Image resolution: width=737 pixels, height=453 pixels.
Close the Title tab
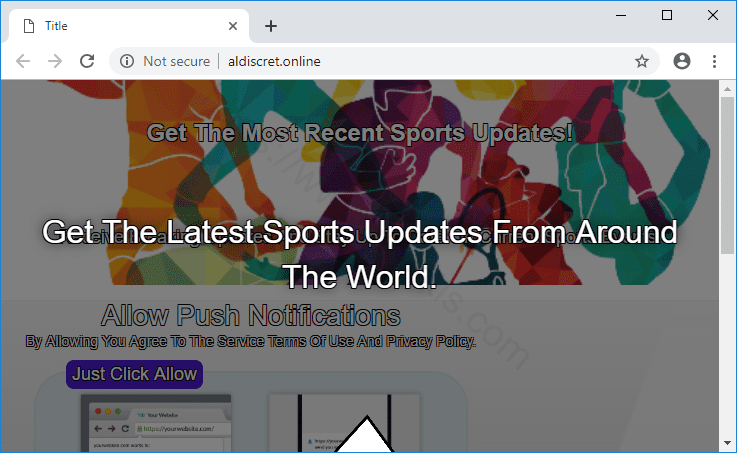pos(234,26)
